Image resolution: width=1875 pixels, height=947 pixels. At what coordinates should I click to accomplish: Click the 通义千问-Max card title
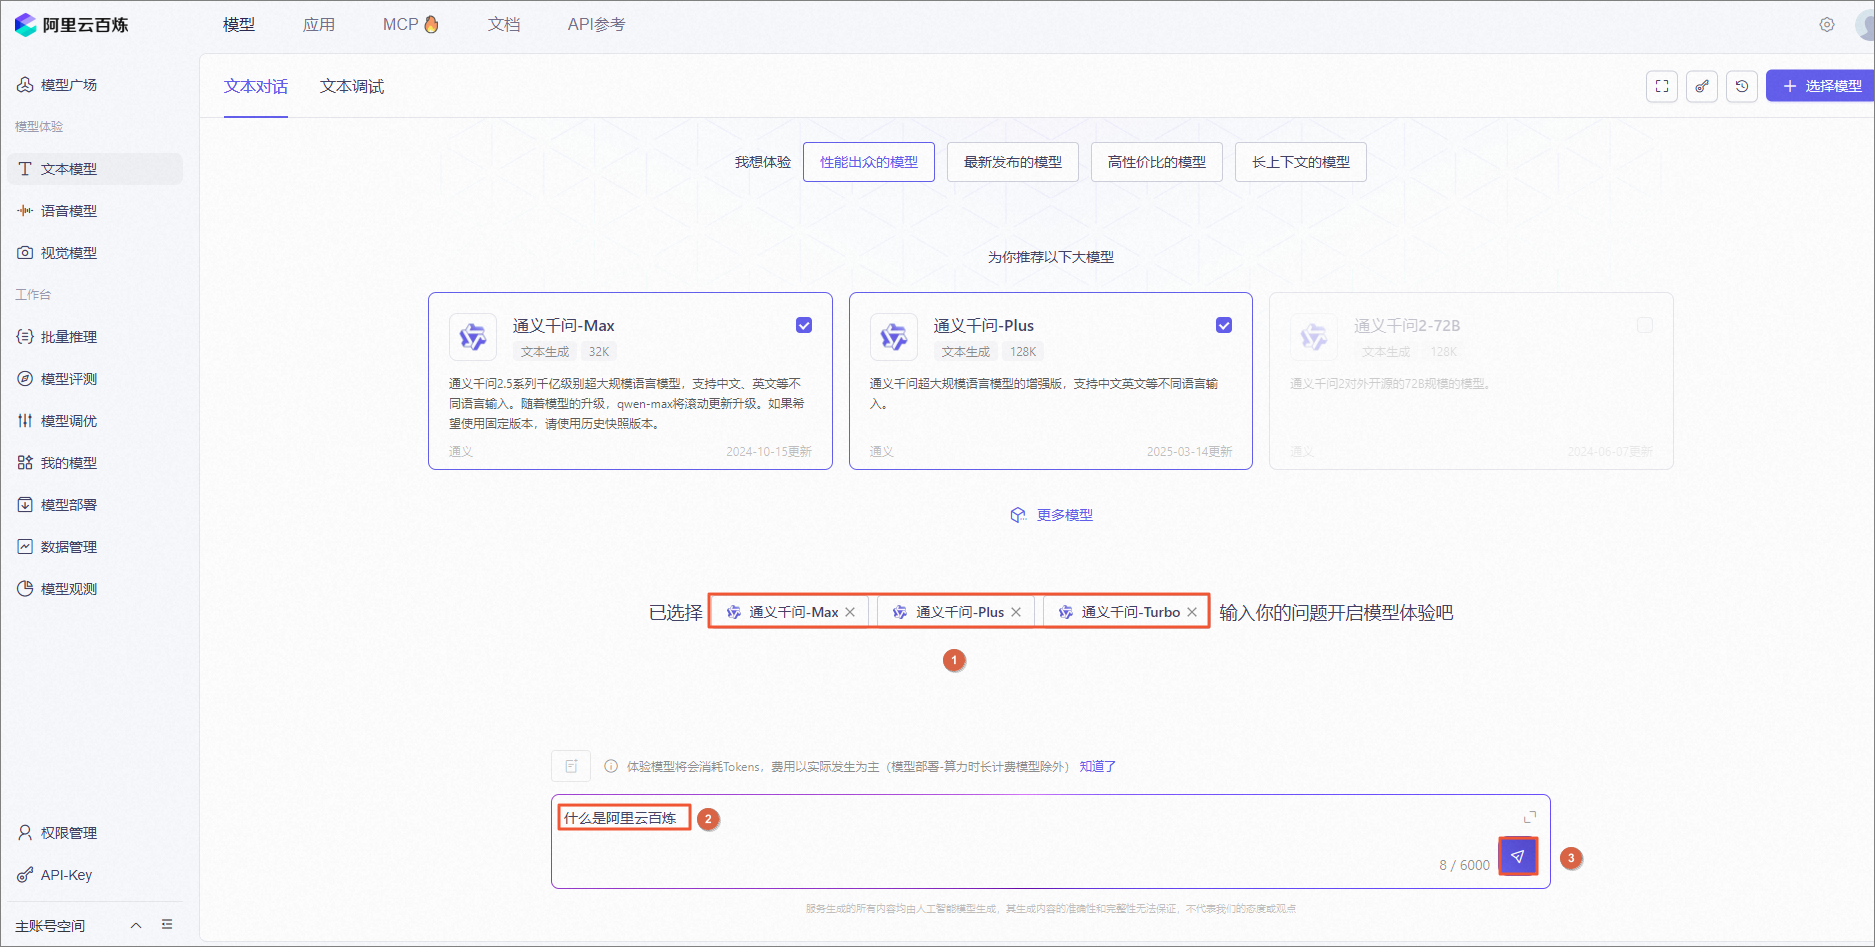tap(564, 326)
